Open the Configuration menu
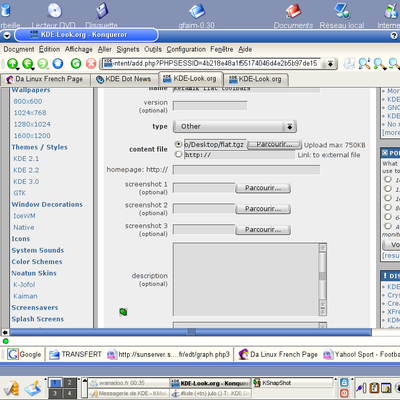The height and width of the screenshot is (400, 400). [186, 49]
